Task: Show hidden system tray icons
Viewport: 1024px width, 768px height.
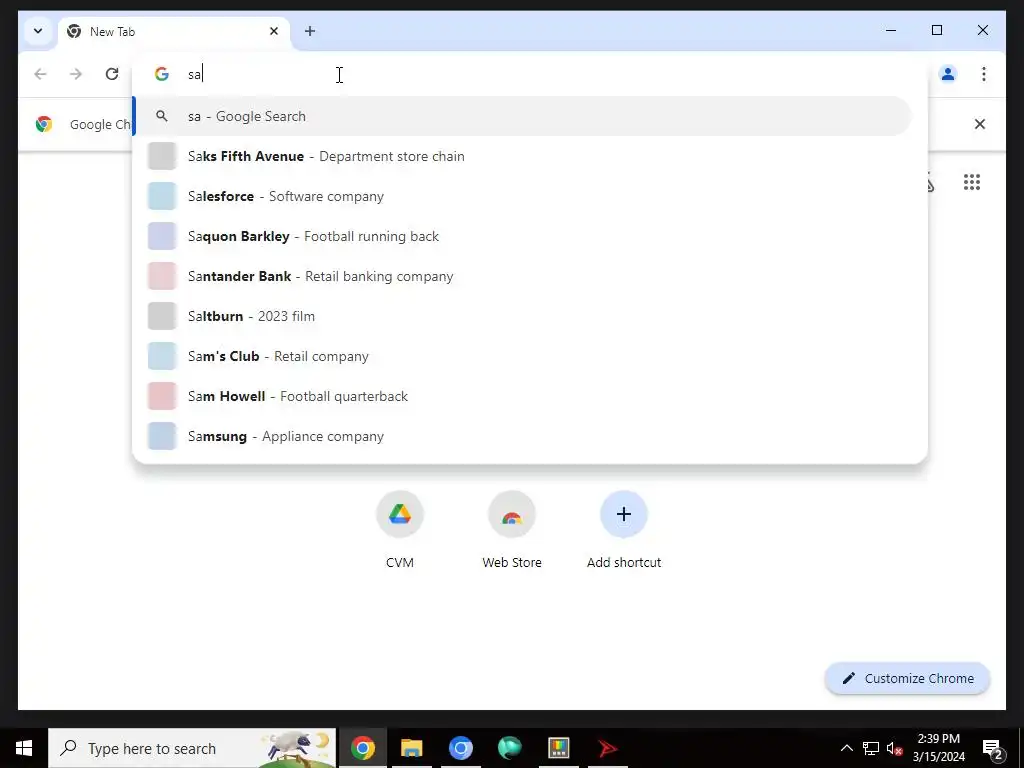Action: click(x=846, y=748)
